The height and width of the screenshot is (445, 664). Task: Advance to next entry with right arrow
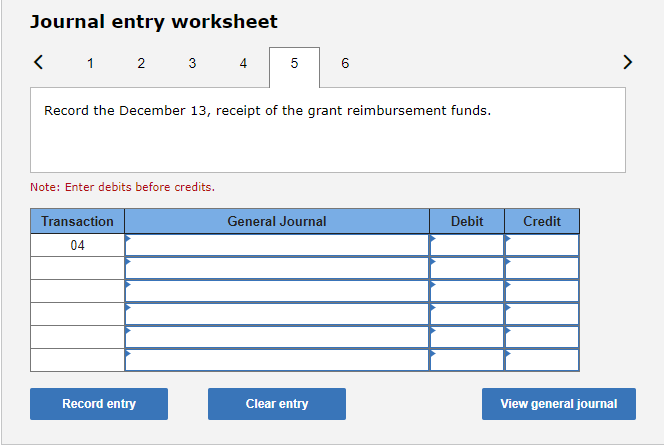628,62
